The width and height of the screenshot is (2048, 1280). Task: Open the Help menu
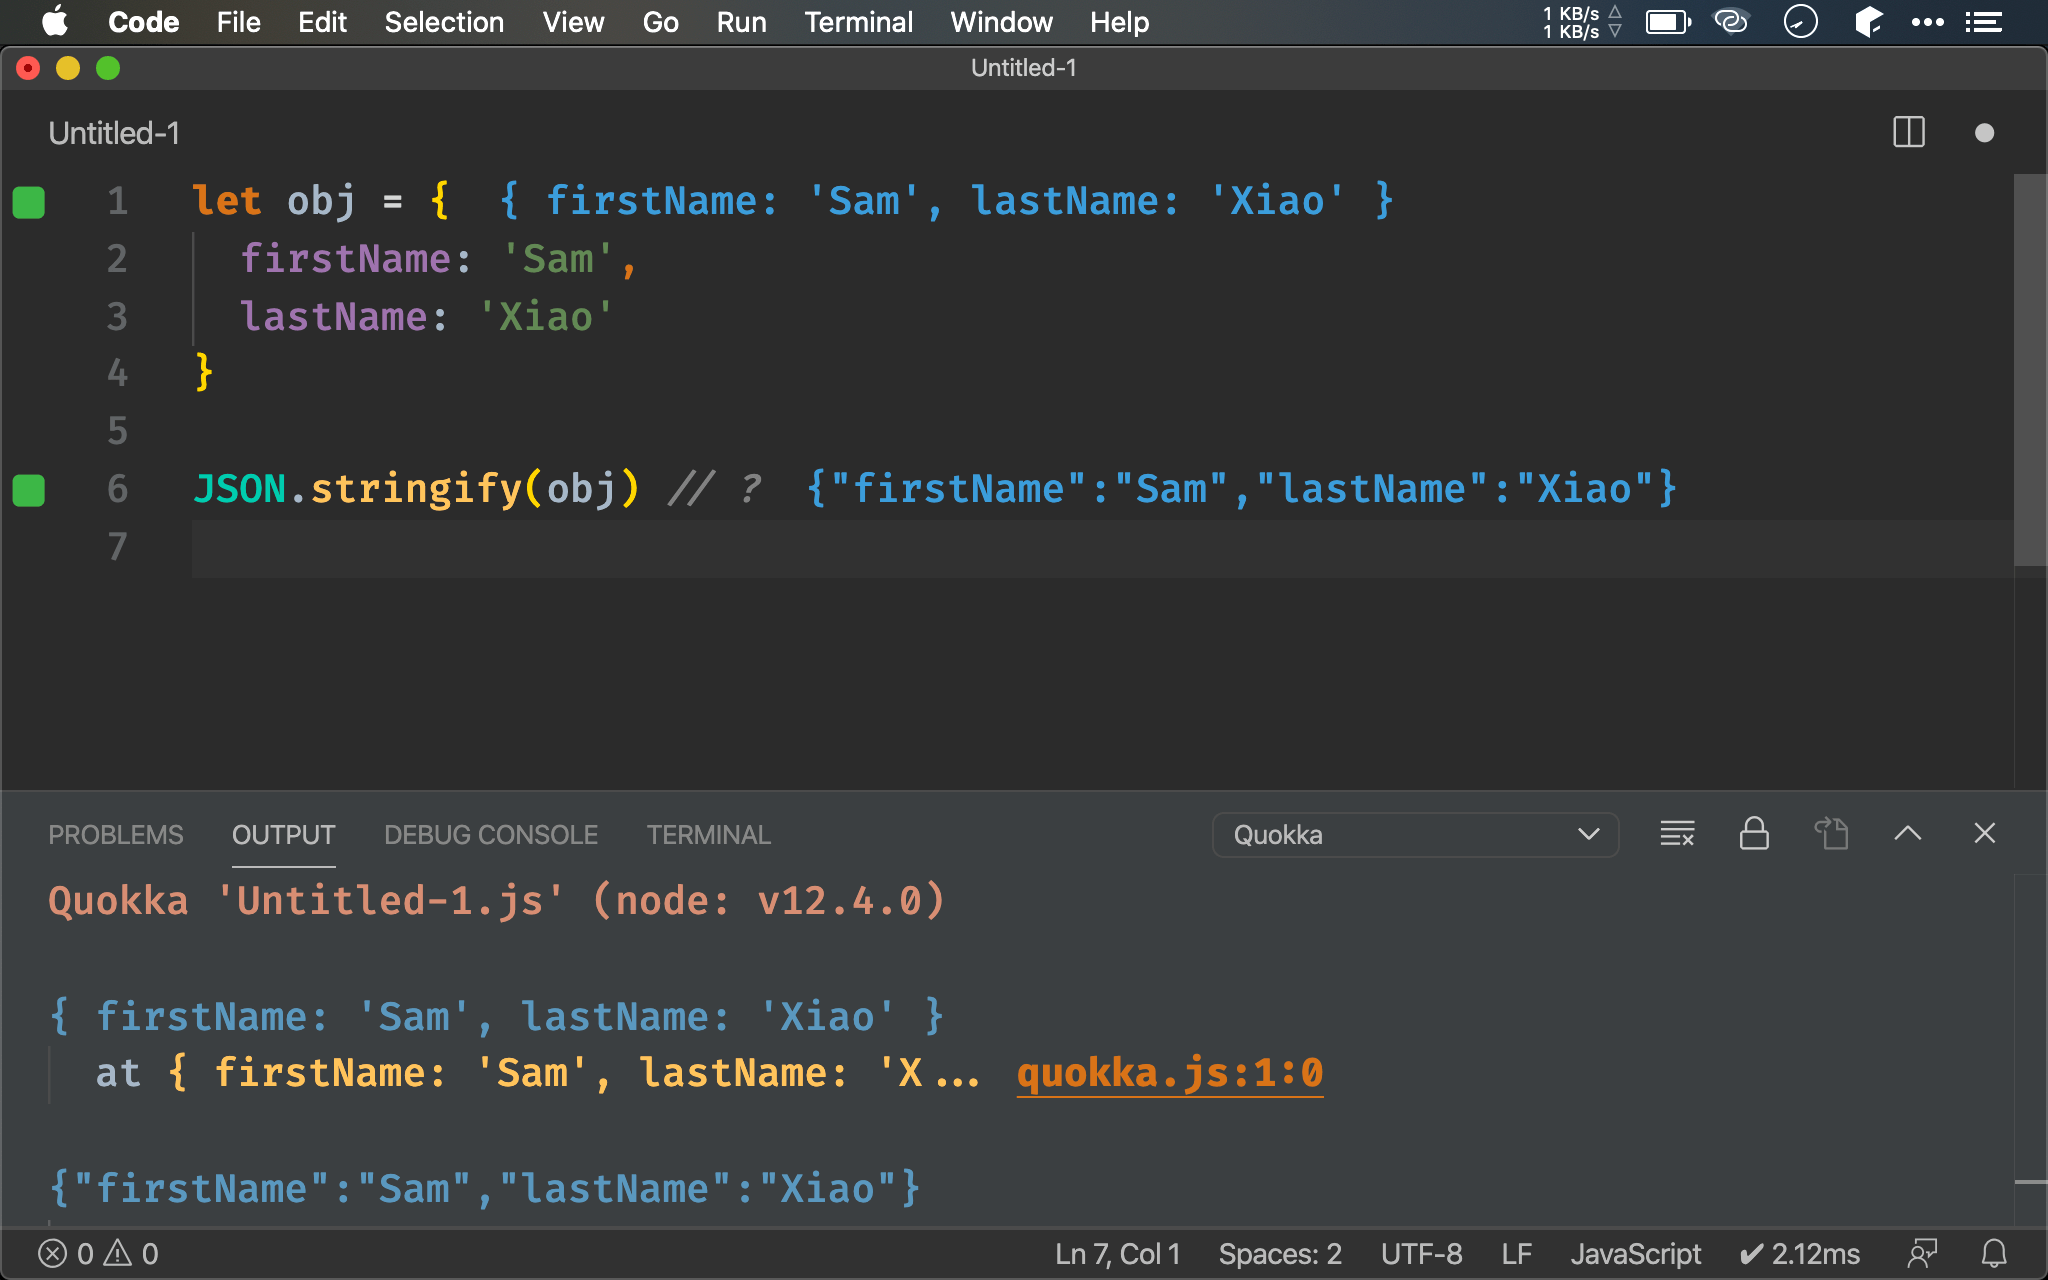tap(1119, 22)
